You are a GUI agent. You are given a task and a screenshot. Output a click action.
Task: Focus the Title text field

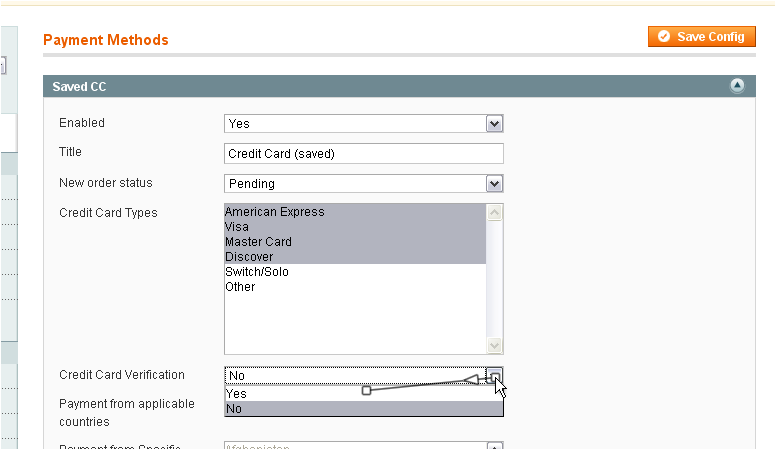coord(363,154)
